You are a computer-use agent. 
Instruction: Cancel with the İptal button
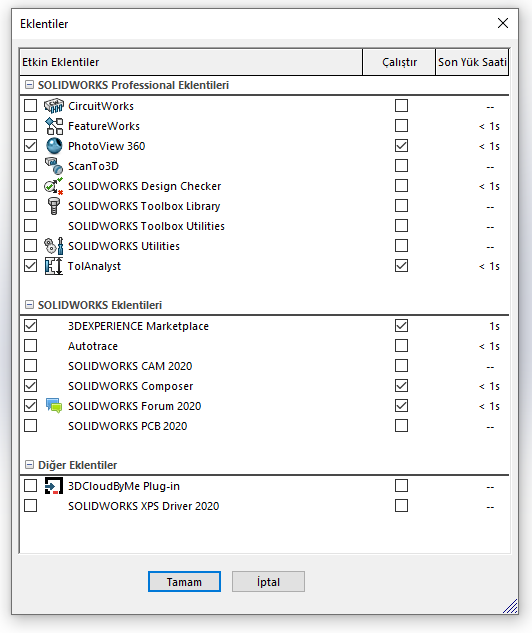268,582
